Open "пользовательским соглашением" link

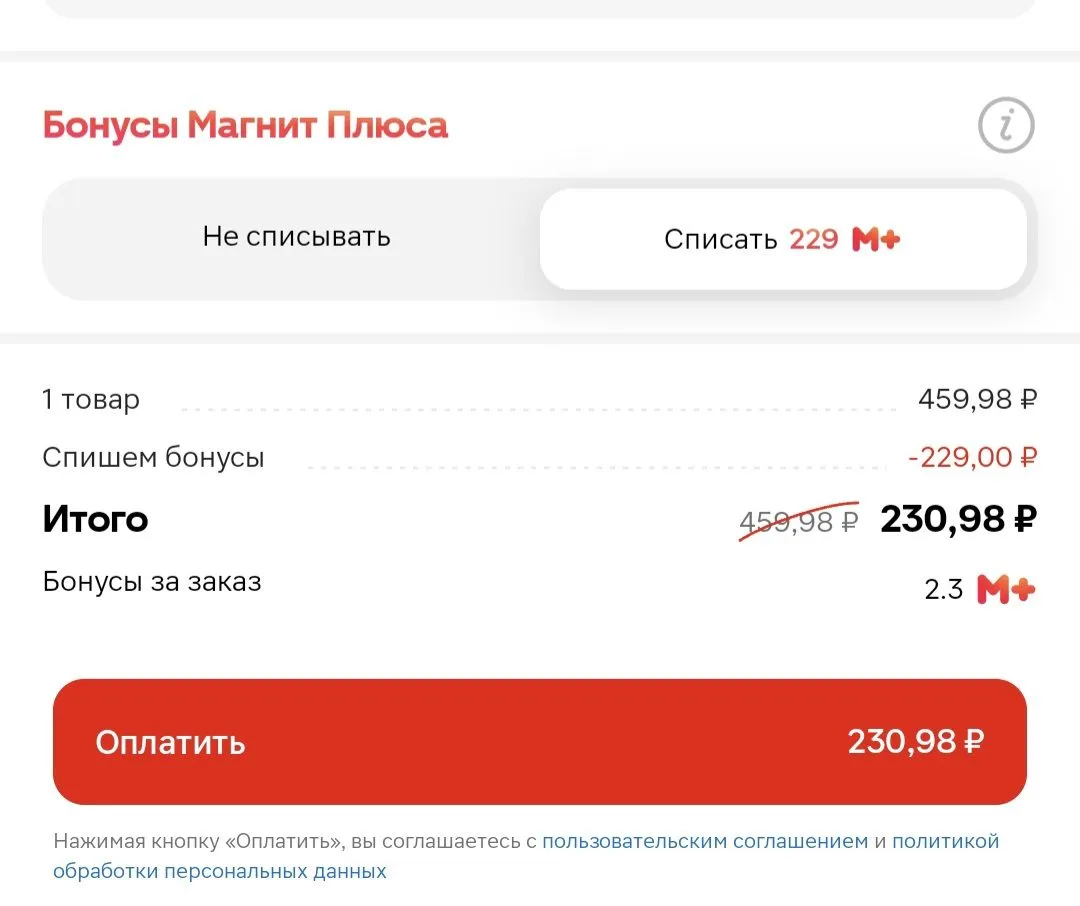pos(705,841)
